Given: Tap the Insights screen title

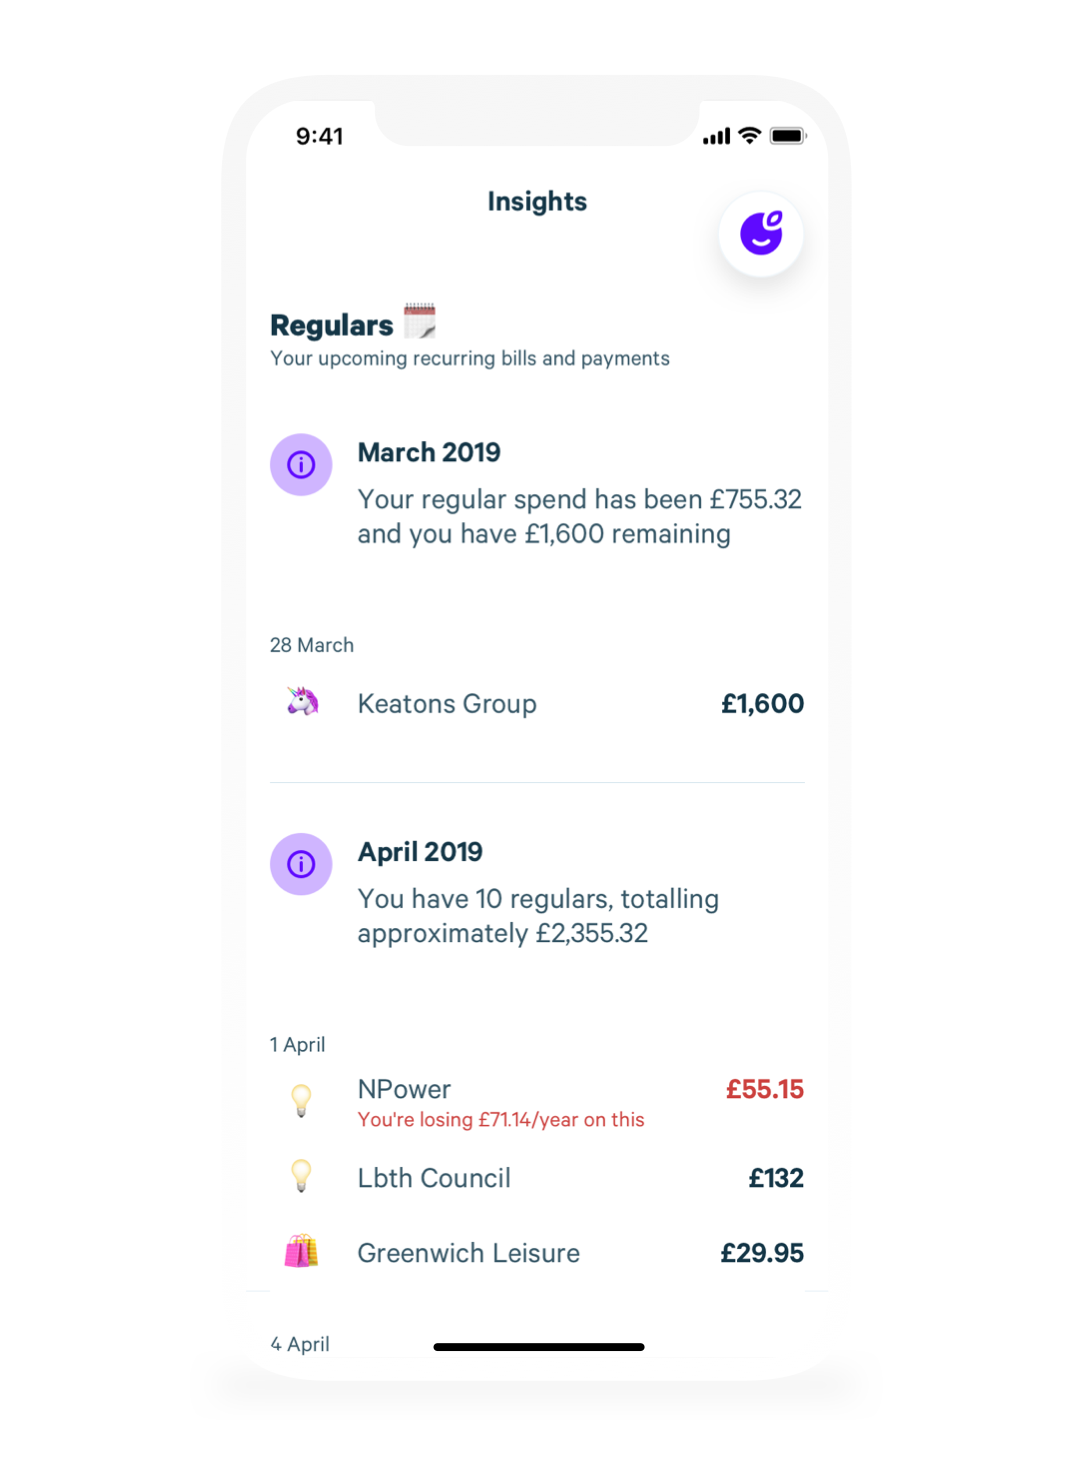Looking at the screenshot, I should click(x=537, y=202).
